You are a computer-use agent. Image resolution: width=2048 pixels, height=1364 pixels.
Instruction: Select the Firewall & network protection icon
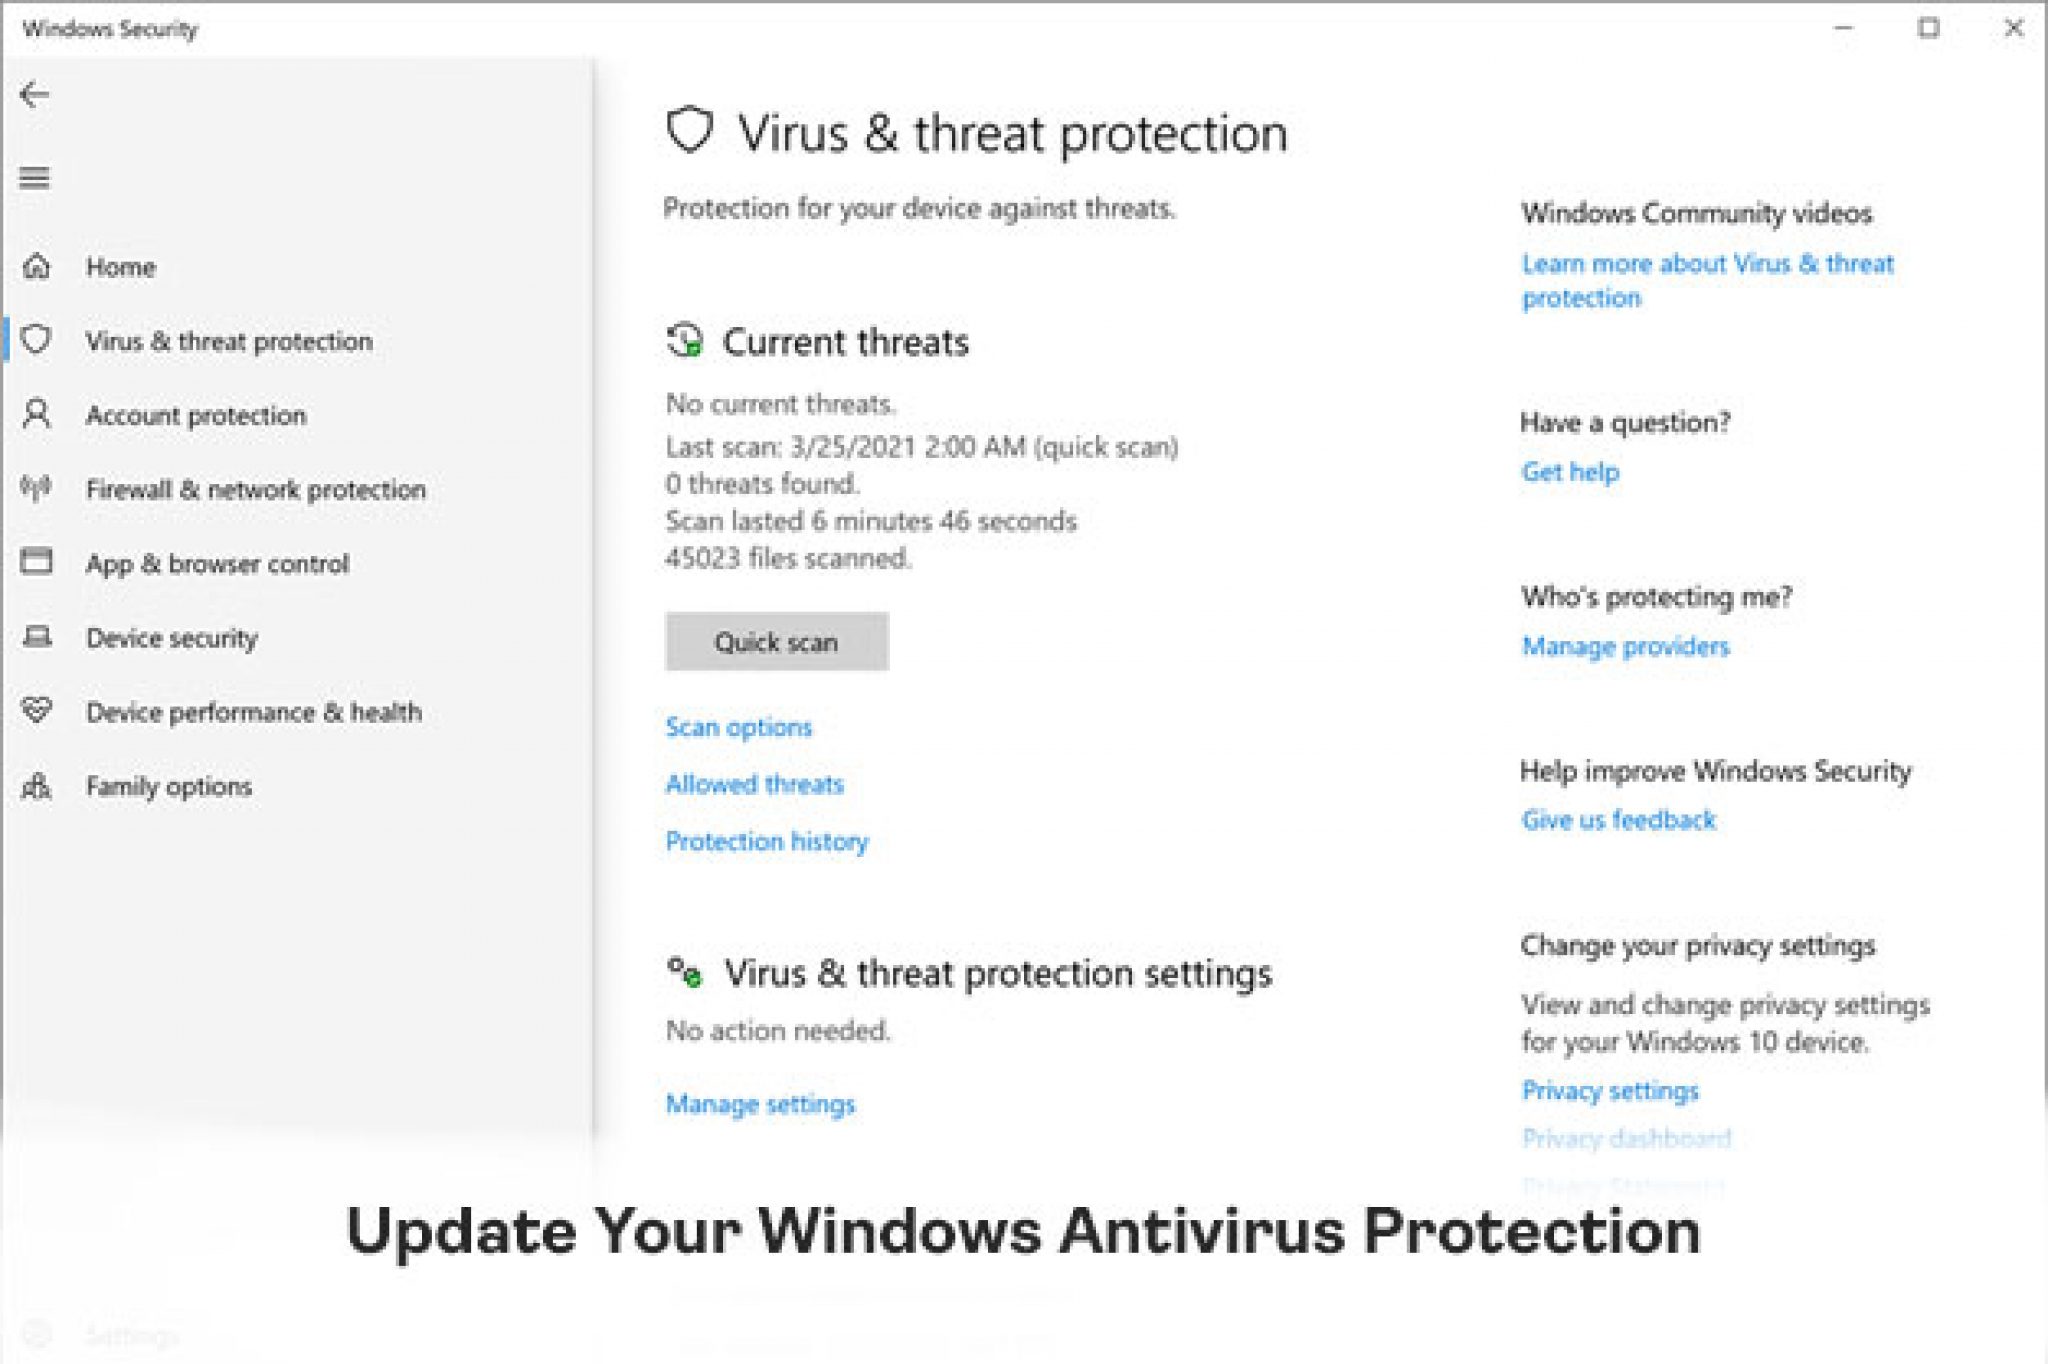coord(37,489)
